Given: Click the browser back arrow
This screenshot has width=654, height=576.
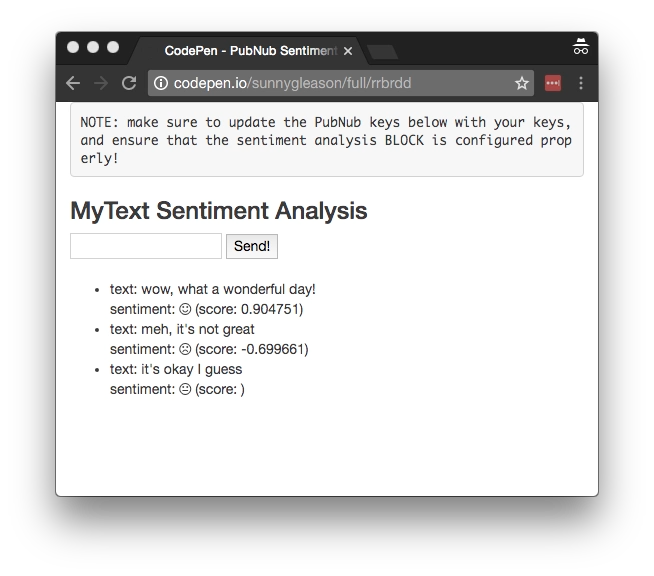Looking at the screenshot, I should point(72,83).
